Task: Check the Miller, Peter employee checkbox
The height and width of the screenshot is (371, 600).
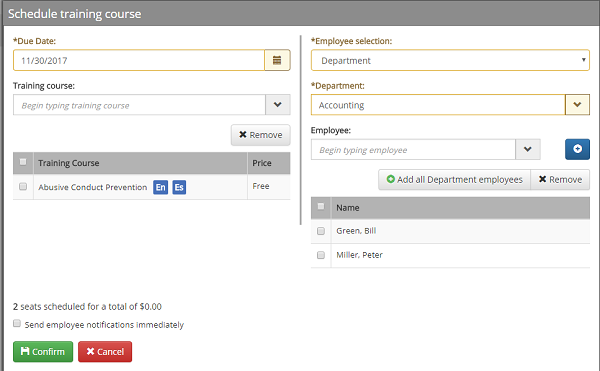Action: point(321,255)
